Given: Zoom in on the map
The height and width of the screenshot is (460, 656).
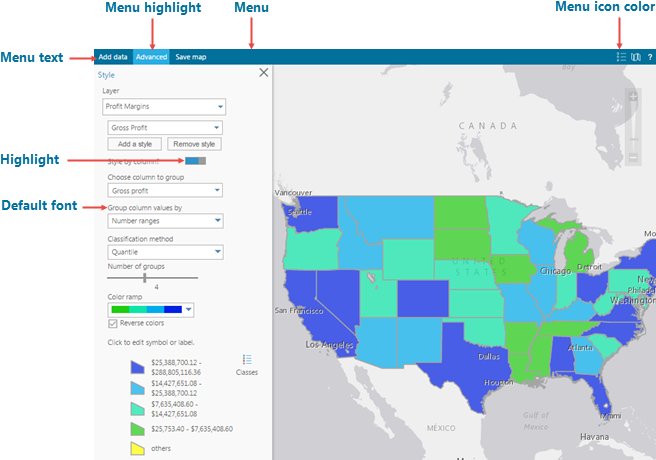Looking at the screenshot, I should tap(632, 98).
